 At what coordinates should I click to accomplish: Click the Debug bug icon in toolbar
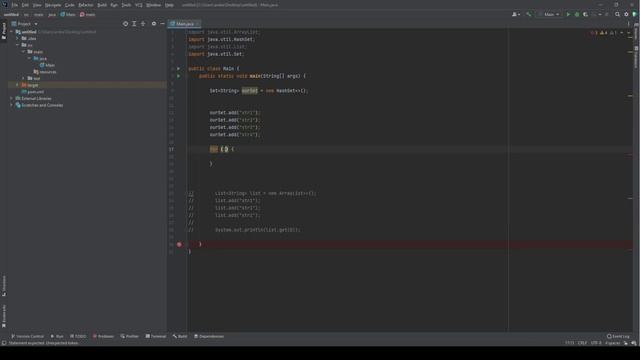(577, 14)
